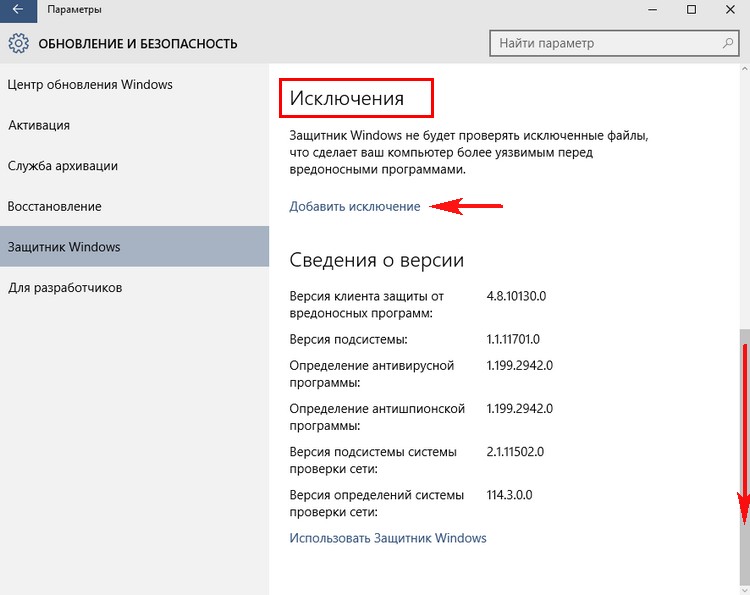
Task: Click the version value 4.8.10130.0
Action: [516, 296]
